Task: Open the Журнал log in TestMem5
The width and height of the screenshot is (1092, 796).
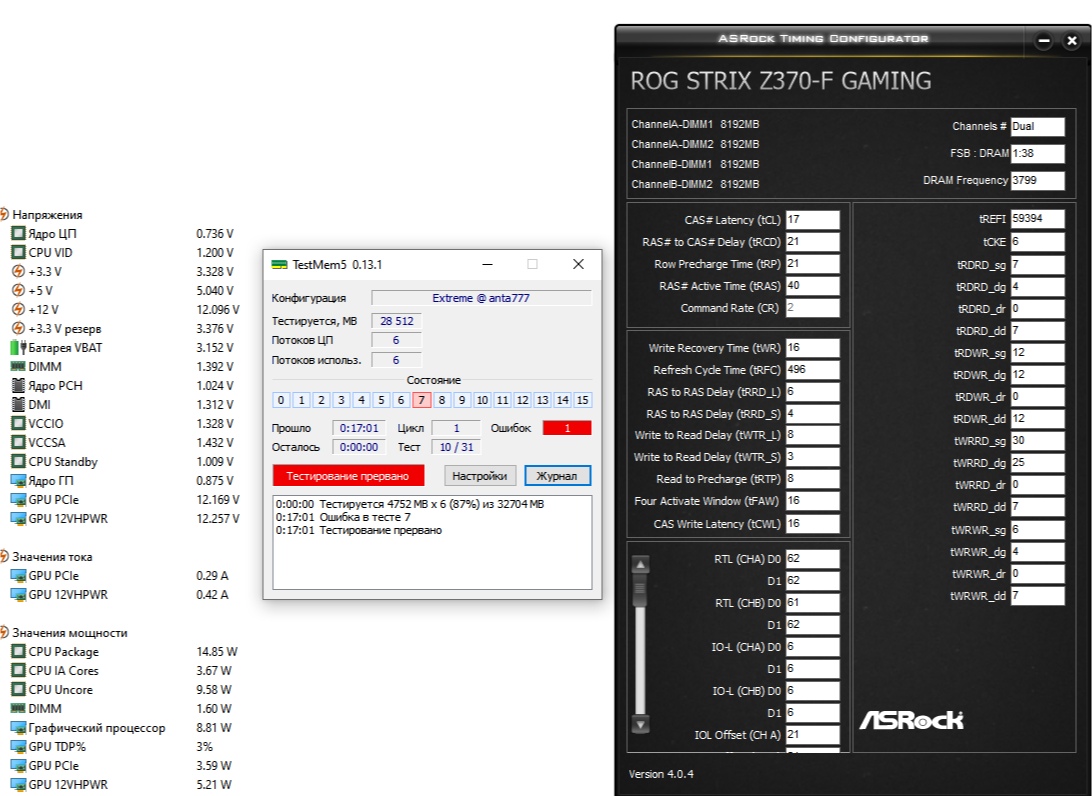Action: click(x=557, y=476)
